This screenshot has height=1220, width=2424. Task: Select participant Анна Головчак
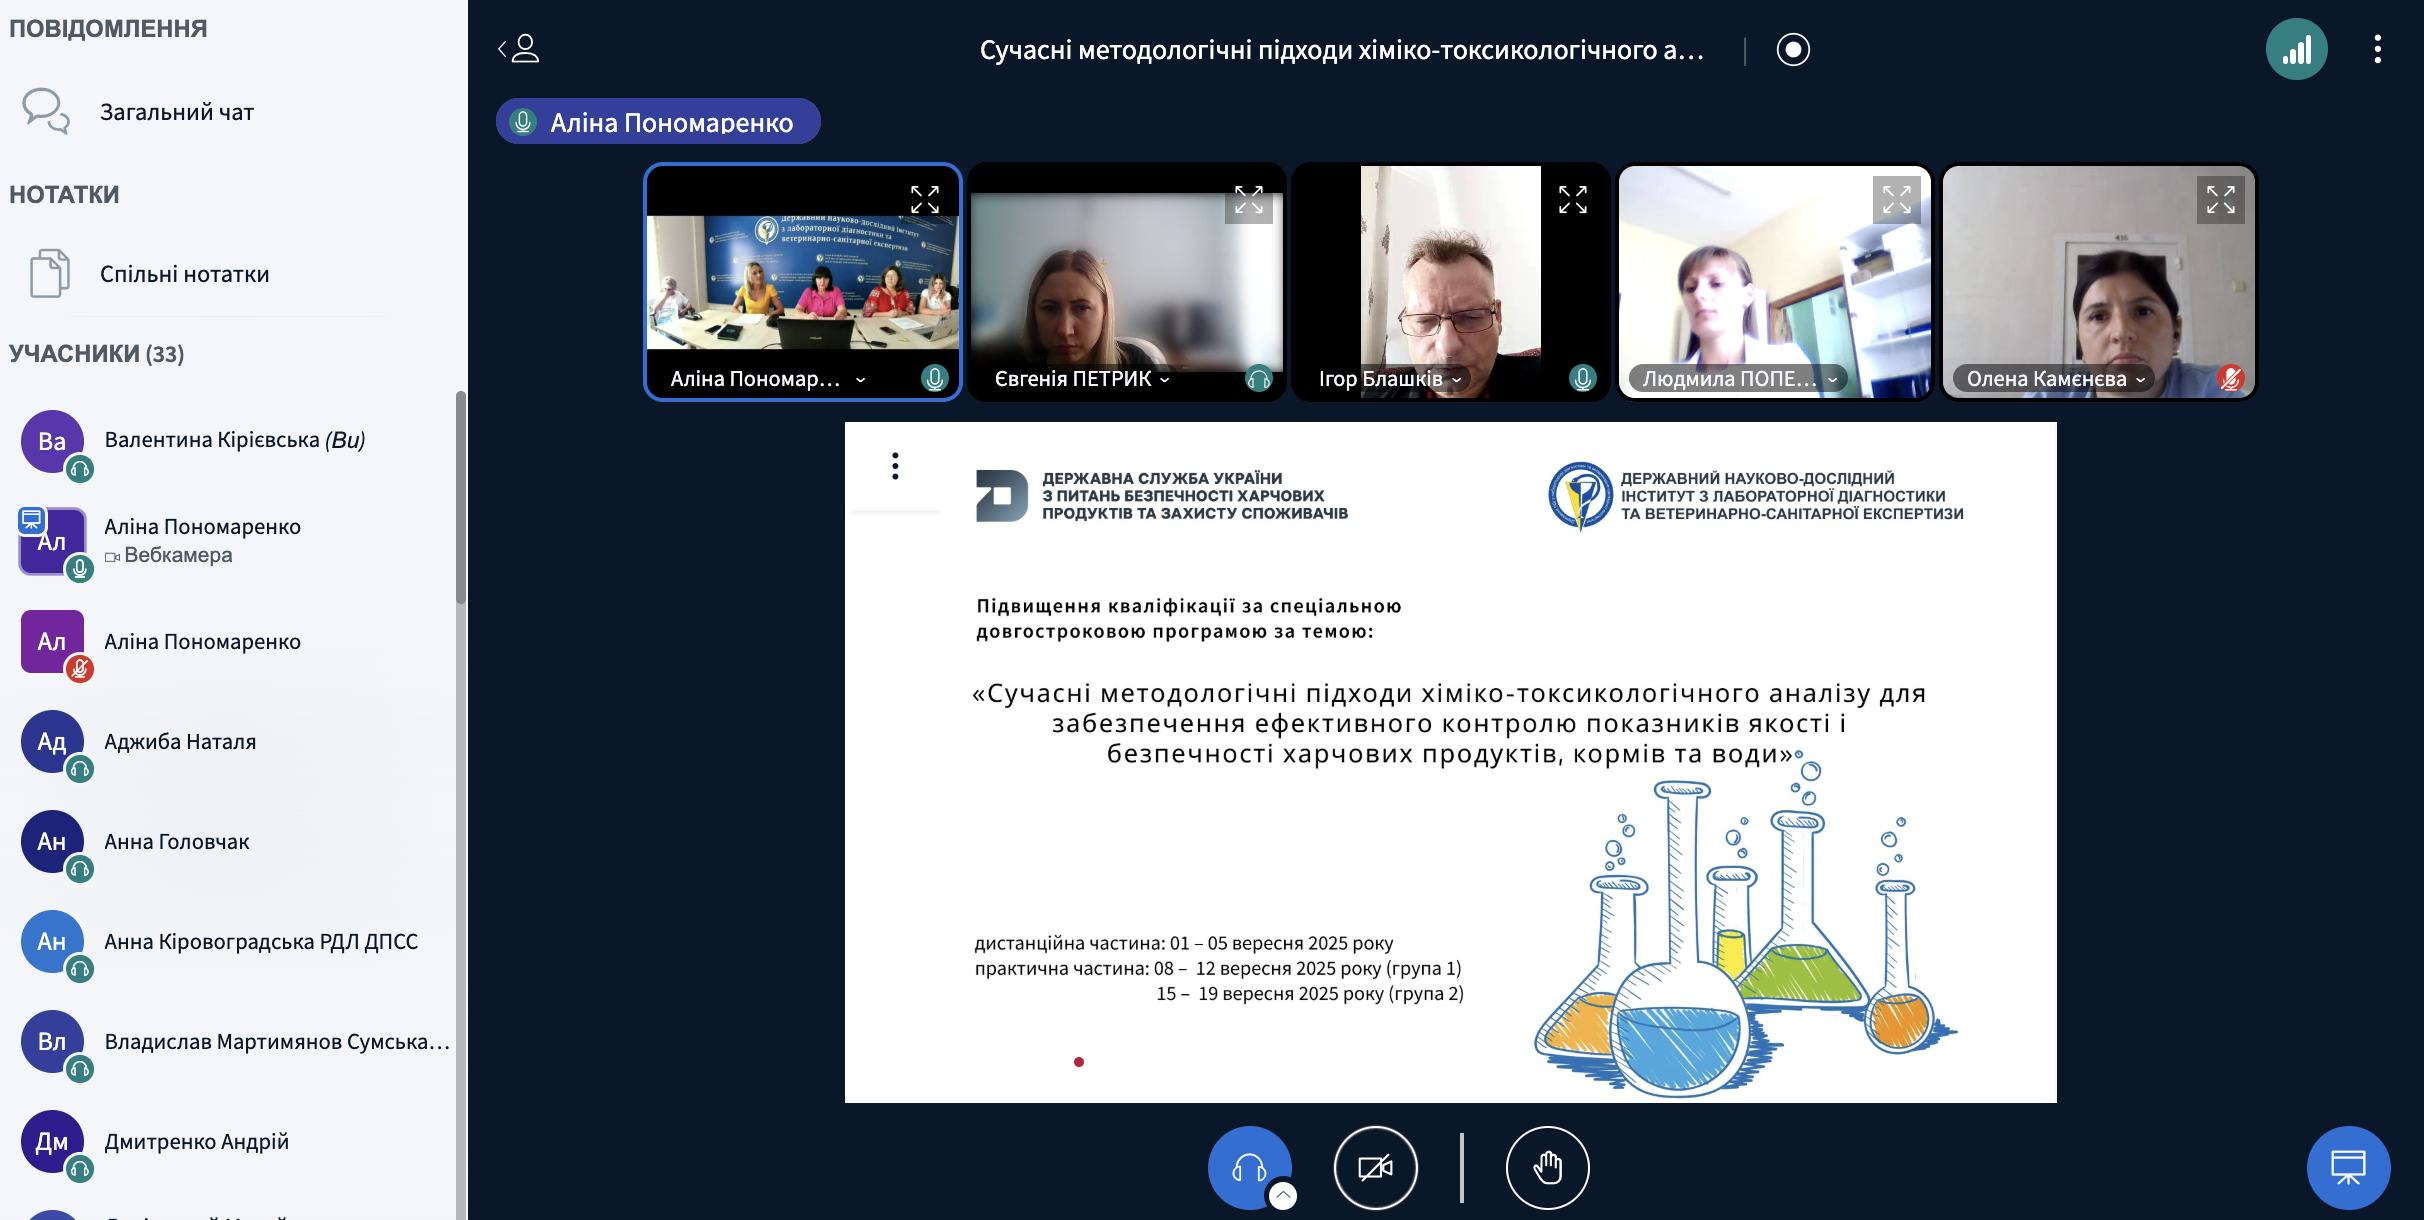tap(176, 842)
